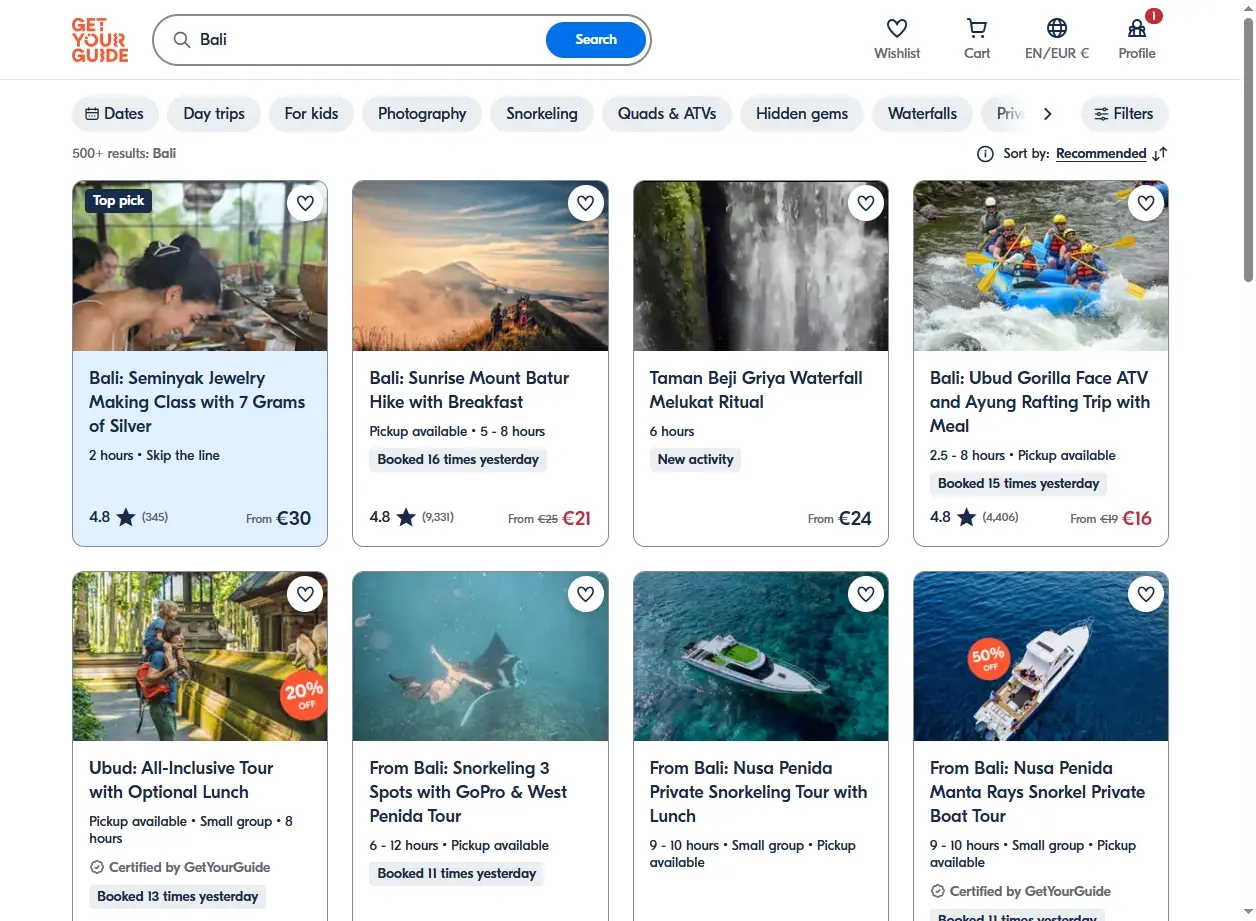Click the 'From €30' price text
The width and height of the screenshot is (1256, 921).
click(x=278, y=518)
